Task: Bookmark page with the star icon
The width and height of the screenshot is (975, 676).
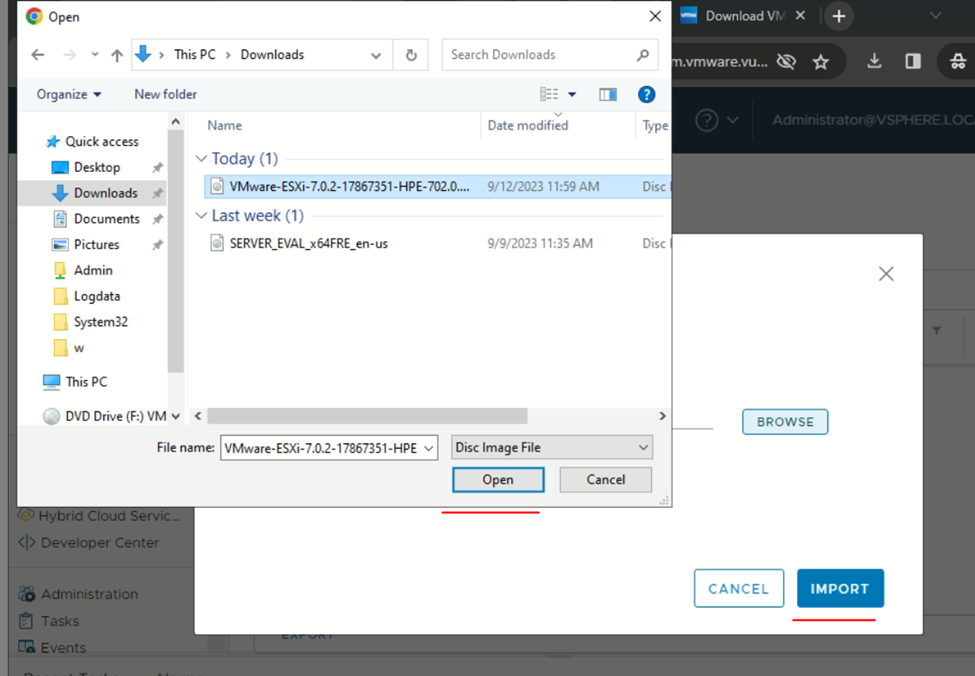Action: 821,61
